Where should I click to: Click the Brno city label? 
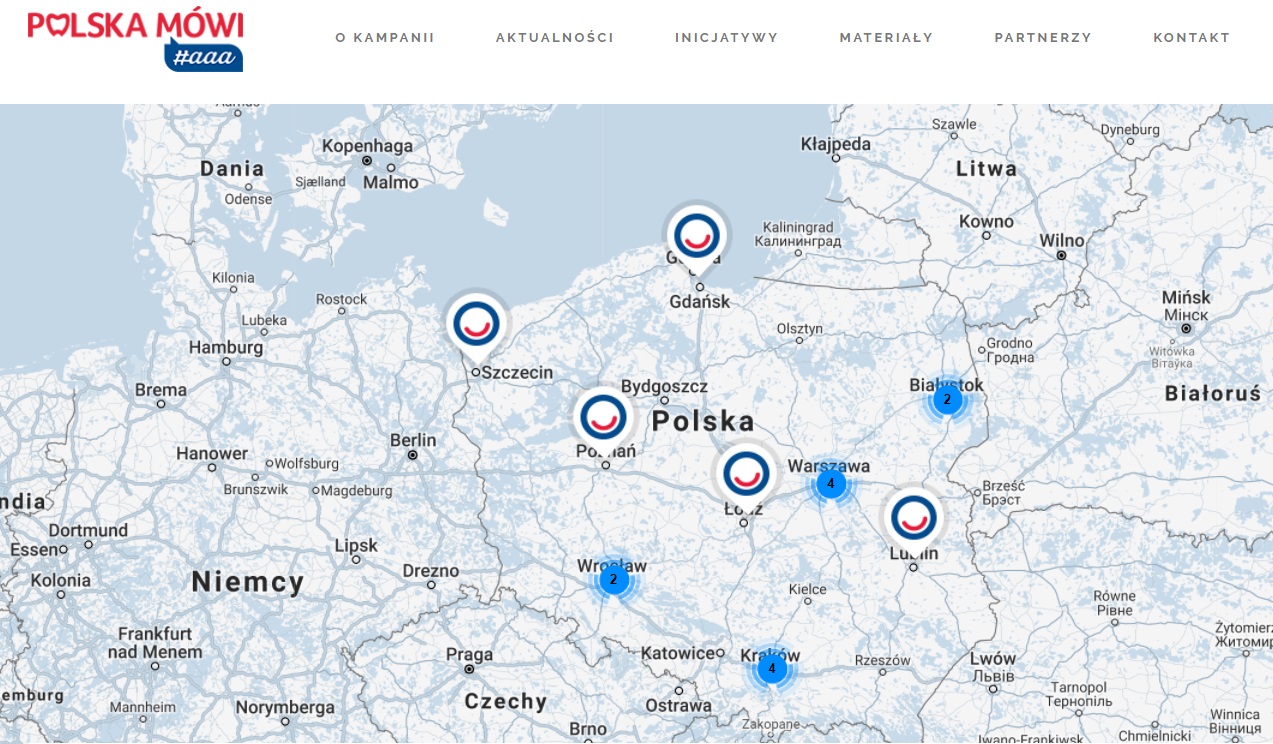click(588, 729)
